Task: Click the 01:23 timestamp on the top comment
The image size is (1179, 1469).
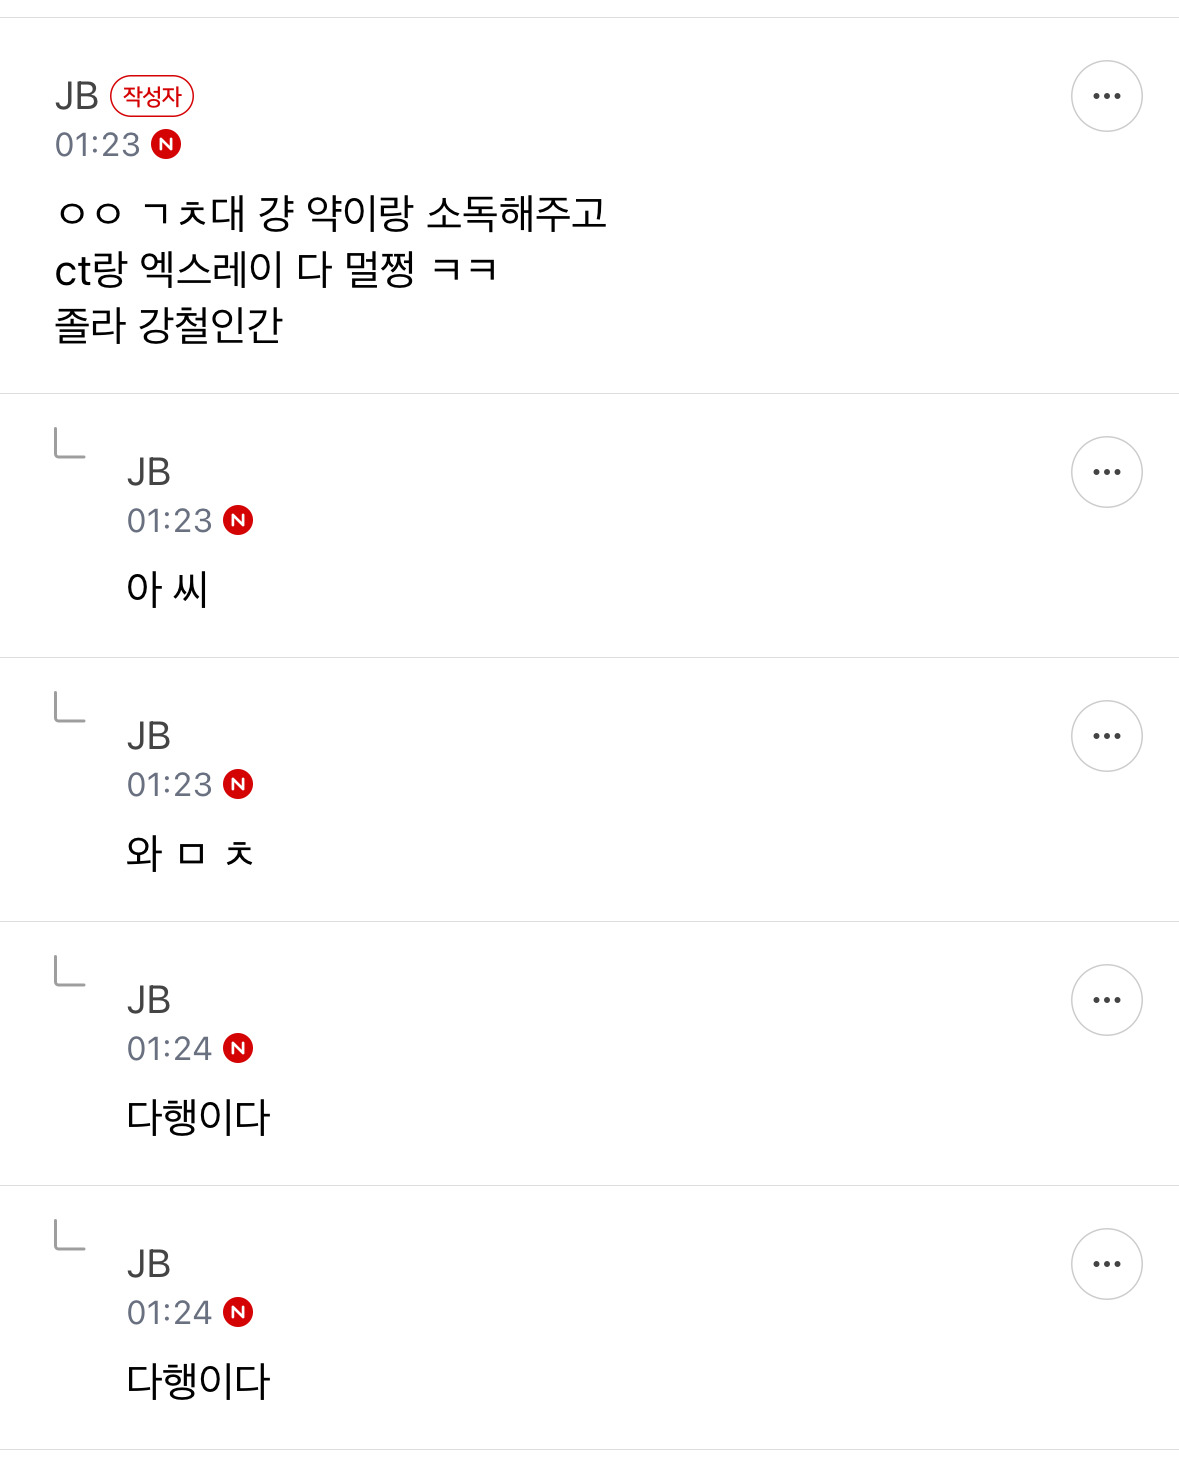Action: [97, 145]
